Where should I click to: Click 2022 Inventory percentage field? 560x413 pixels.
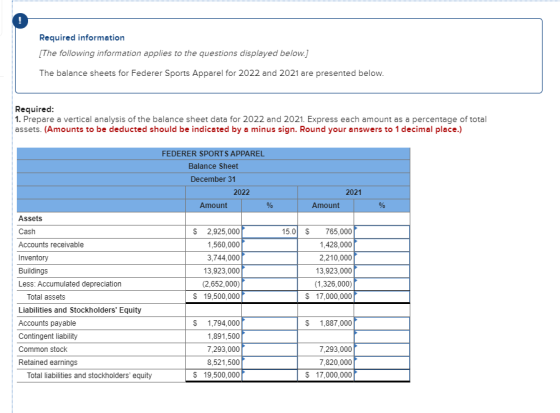click(x=270, y=258)
